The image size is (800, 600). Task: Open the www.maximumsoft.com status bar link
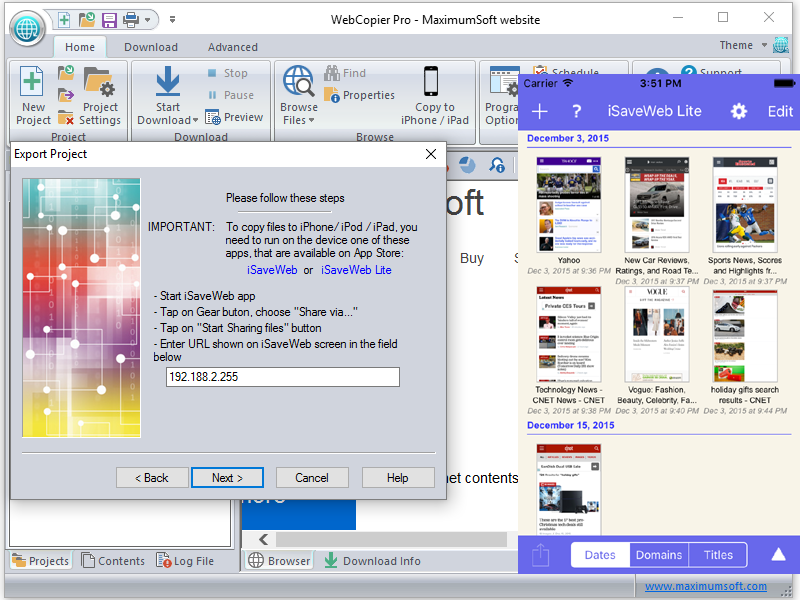706,586
